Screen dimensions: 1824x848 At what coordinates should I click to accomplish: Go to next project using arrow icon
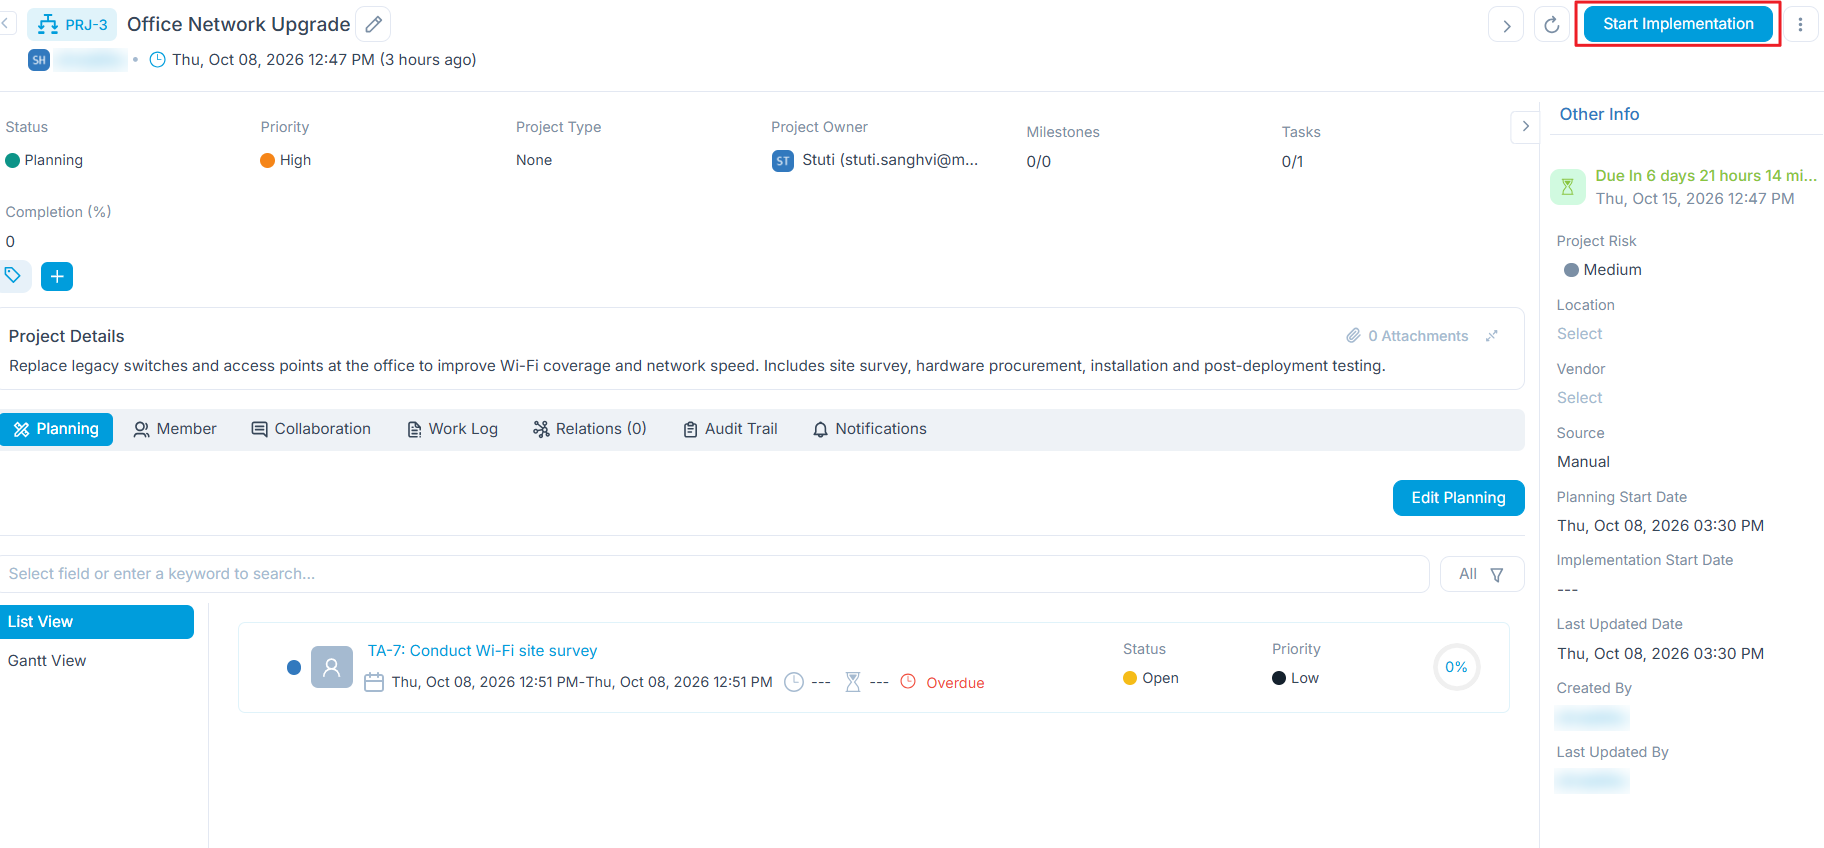(x=1506, y=25)
